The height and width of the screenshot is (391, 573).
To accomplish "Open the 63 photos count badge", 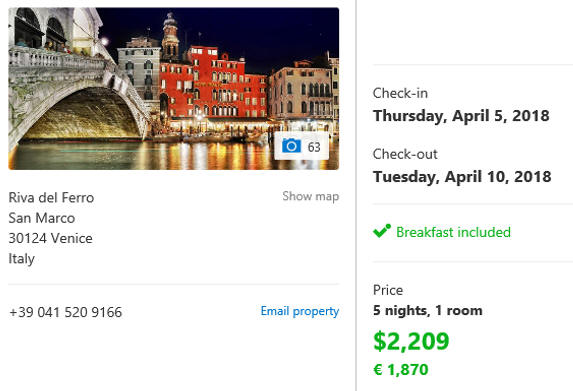I will pos(301,146).
